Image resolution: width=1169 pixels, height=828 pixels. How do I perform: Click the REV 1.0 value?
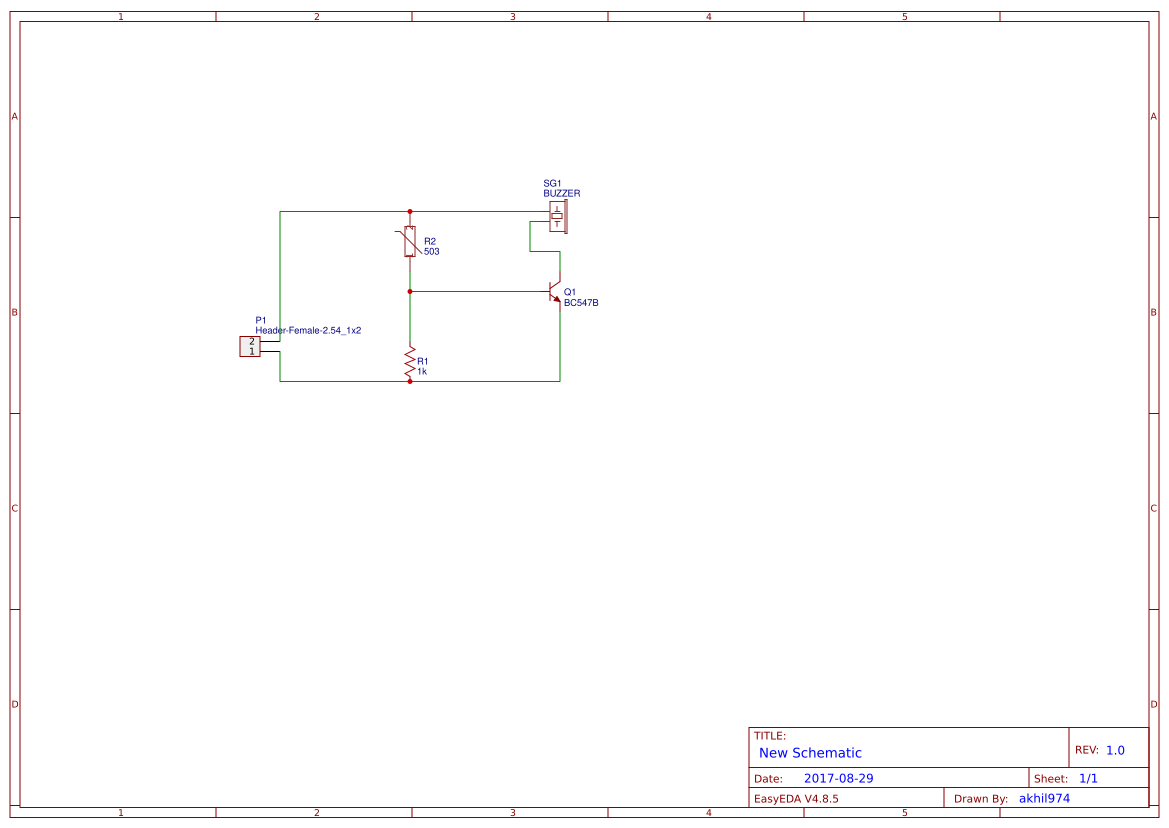pos(1115,750)
